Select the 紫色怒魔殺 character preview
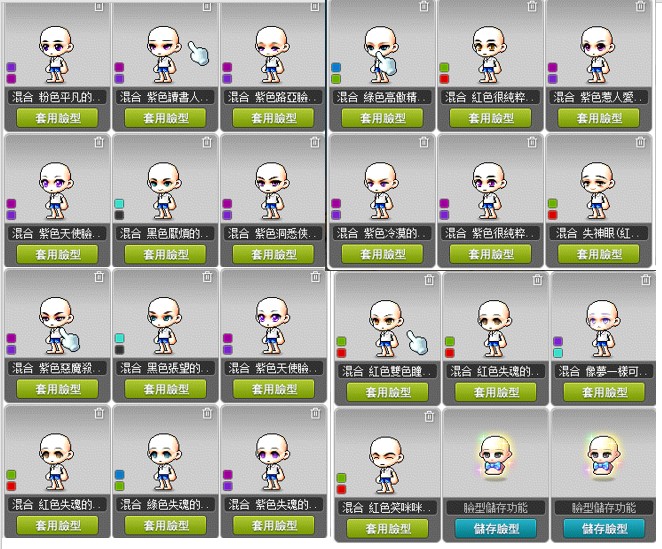Screen dimensions: 662x549 coord(56,325)
